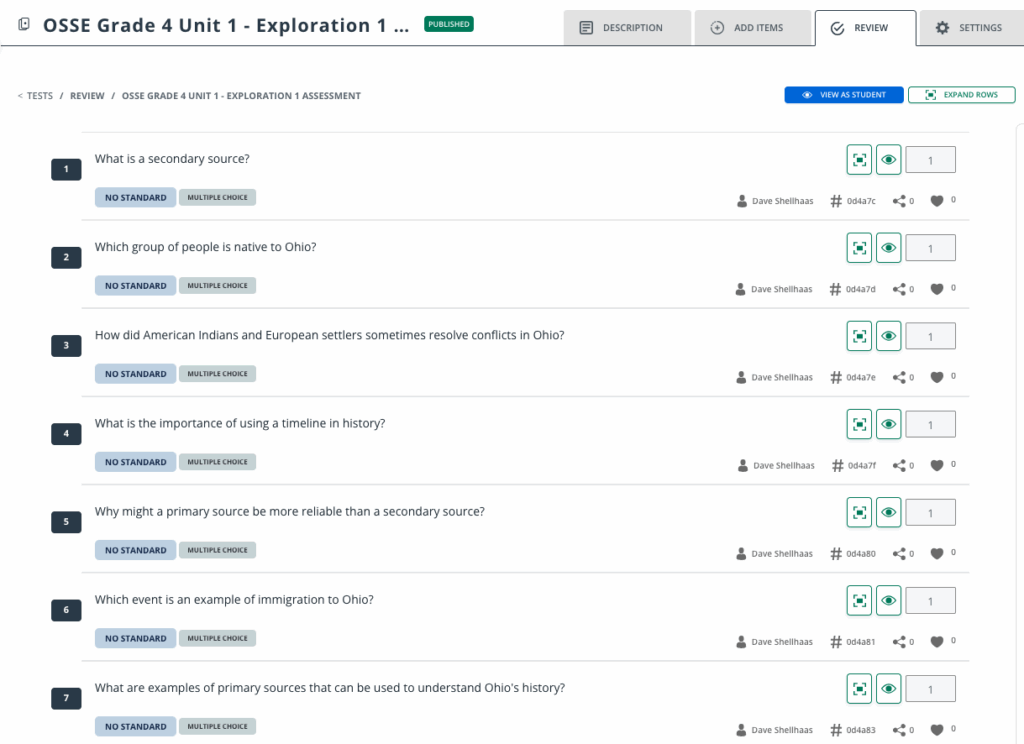
Task: Switch to the Description tab
Action: [x=627, y=28]
